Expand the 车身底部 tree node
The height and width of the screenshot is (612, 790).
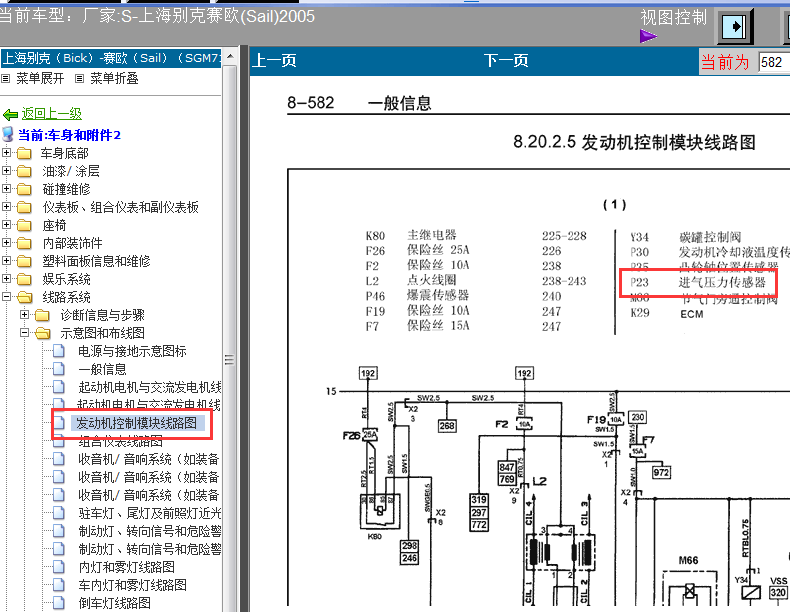6,152
